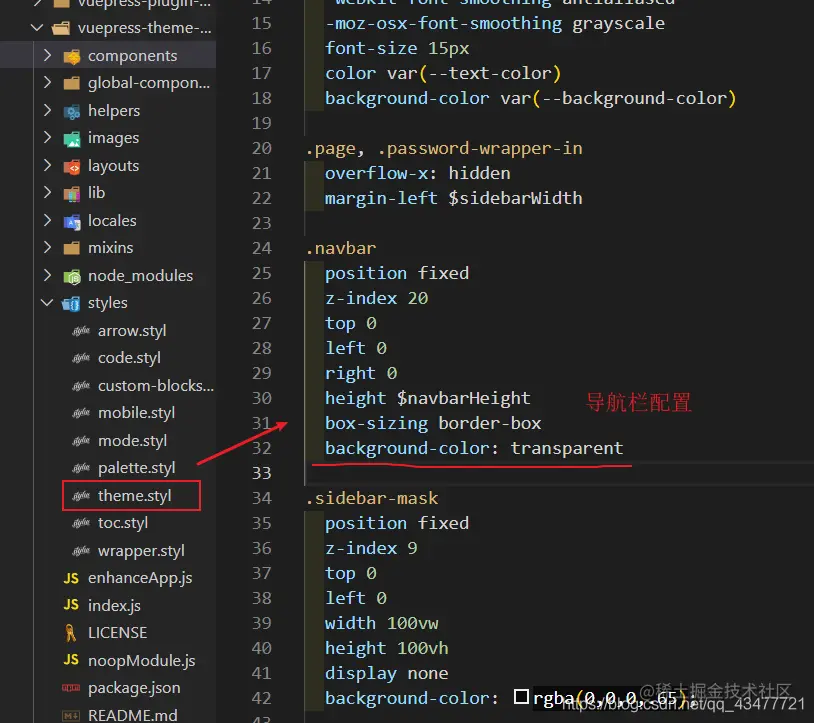The image size is (814, 723).
Task: Expand the lib folder chevron
Action: pyautogui.click(x=47, y=193)
